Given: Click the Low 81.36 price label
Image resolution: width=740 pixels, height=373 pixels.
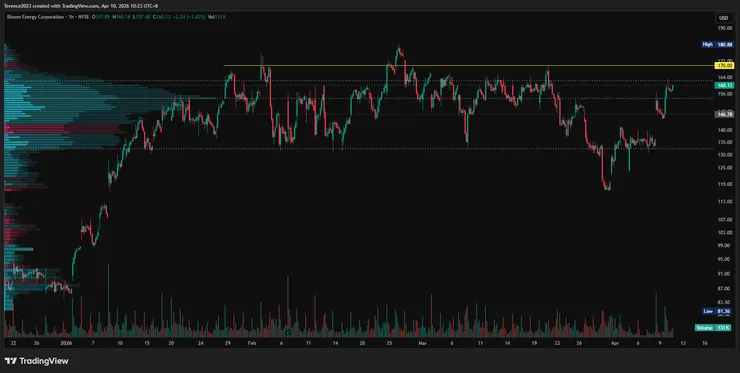Looking at the screenshot, I should point(717,311).
